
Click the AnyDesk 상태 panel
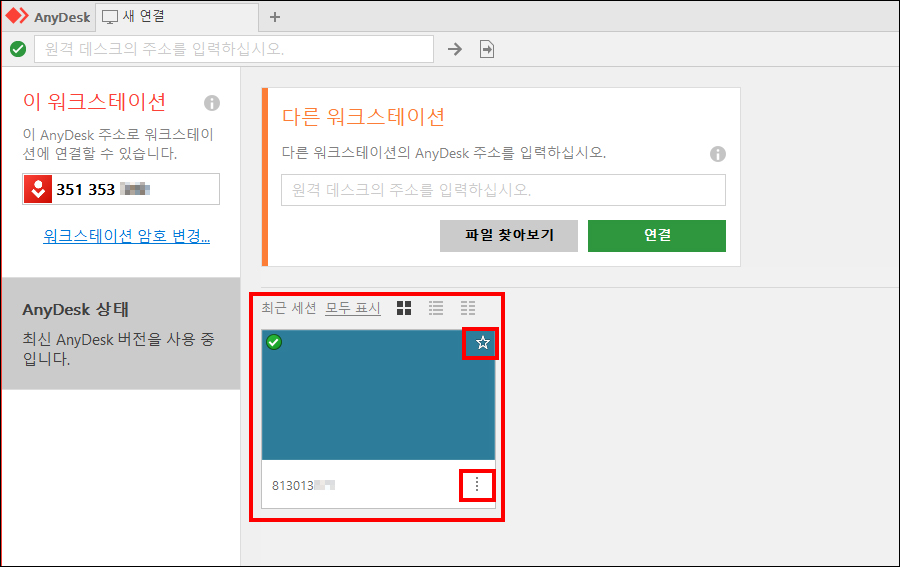(x=121, y=333)
